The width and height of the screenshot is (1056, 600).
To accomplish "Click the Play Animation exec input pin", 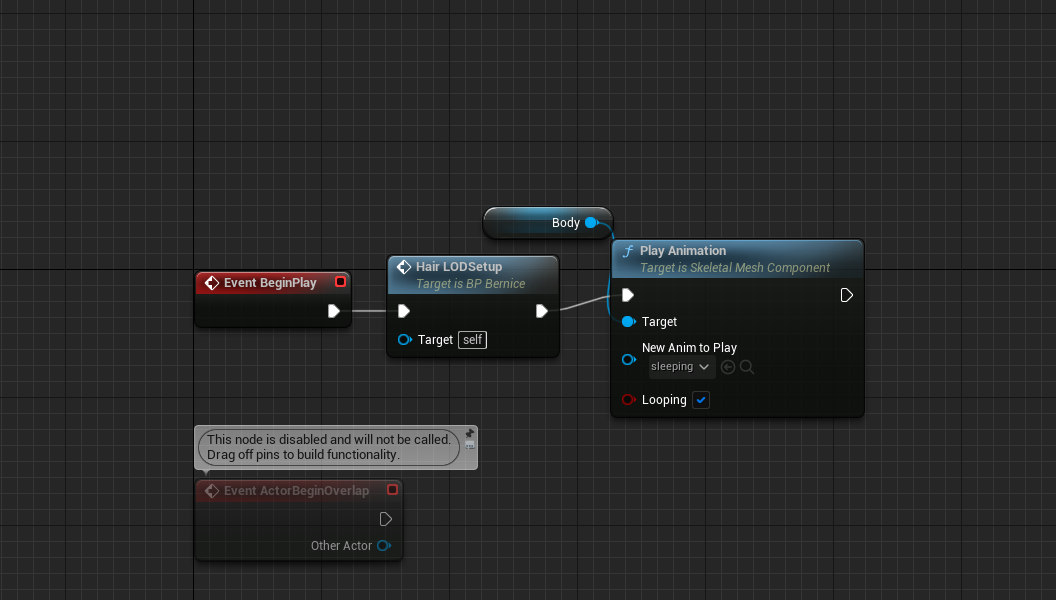I will [x=628, y=295].
